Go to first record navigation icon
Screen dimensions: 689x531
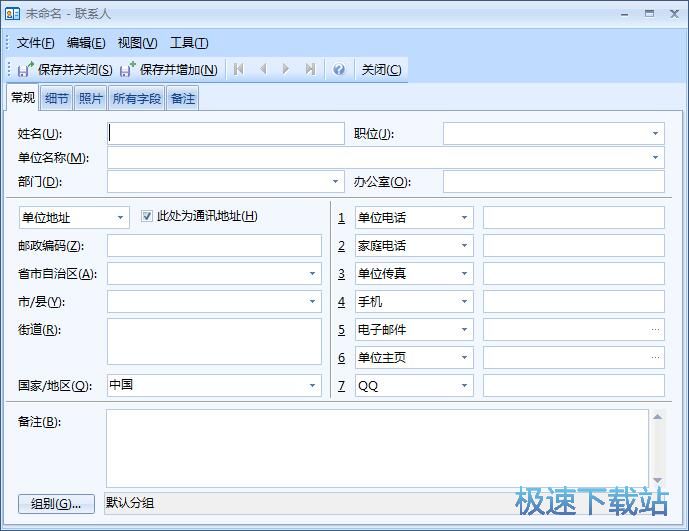(x=239, y=69)
